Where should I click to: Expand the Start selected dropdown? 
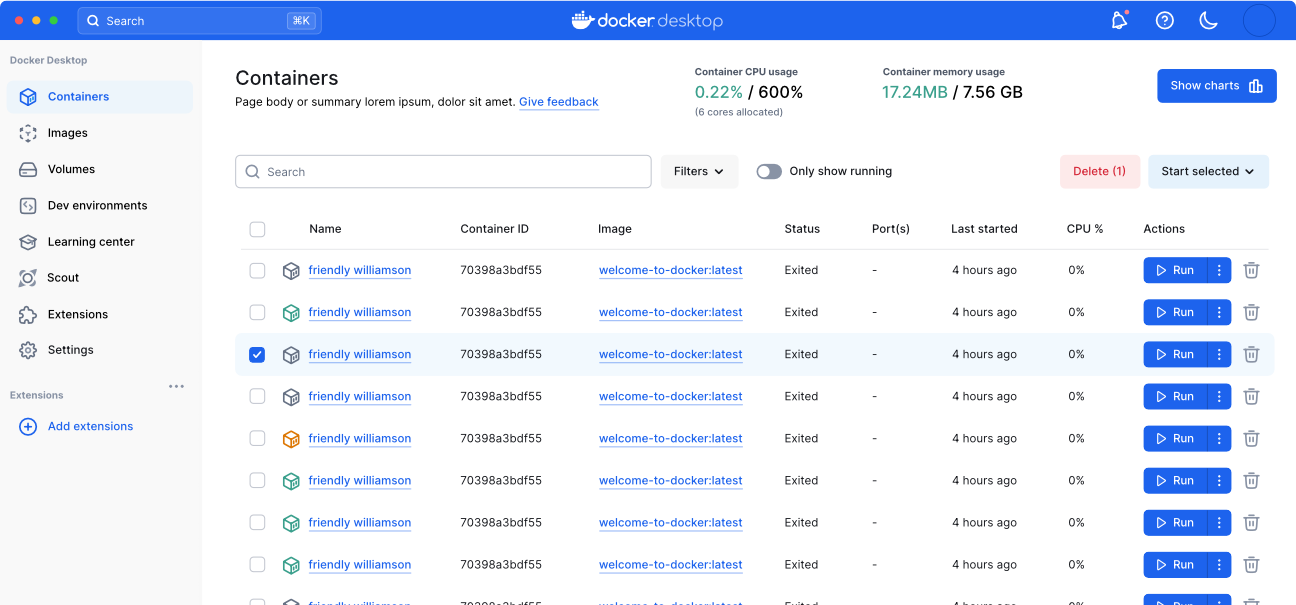pyautogui.click(x=1207, y=172)
